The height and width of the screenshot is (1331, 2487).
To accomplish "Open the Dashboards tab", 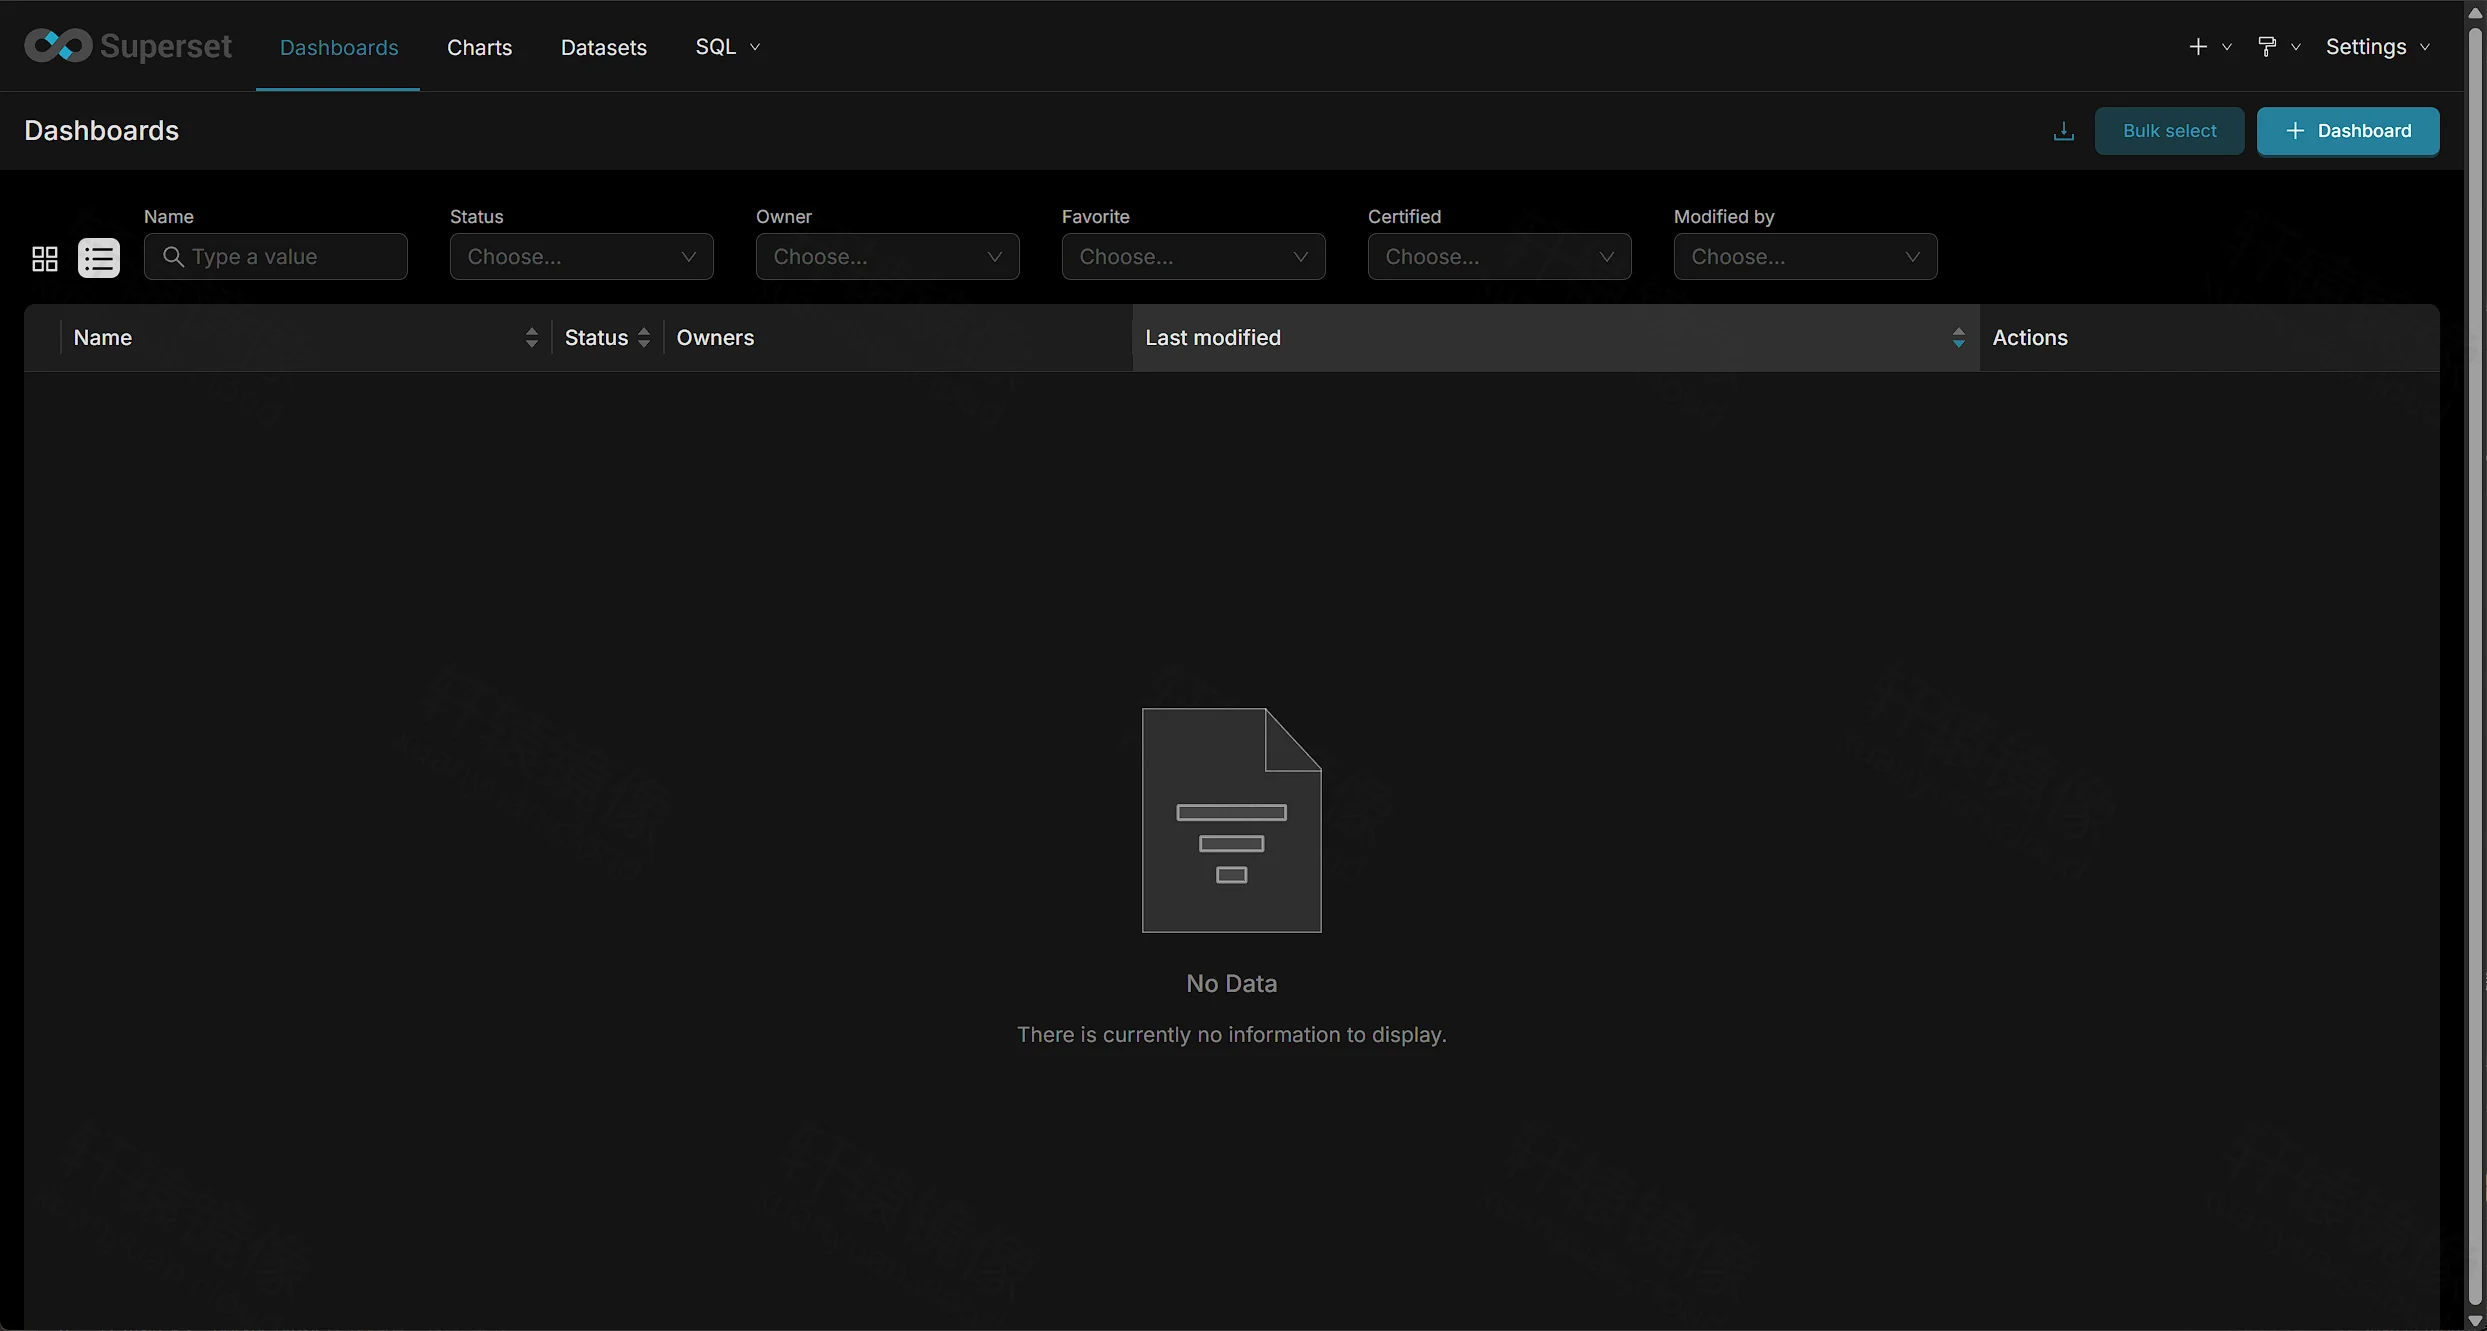I will click(x=339, y=47).
